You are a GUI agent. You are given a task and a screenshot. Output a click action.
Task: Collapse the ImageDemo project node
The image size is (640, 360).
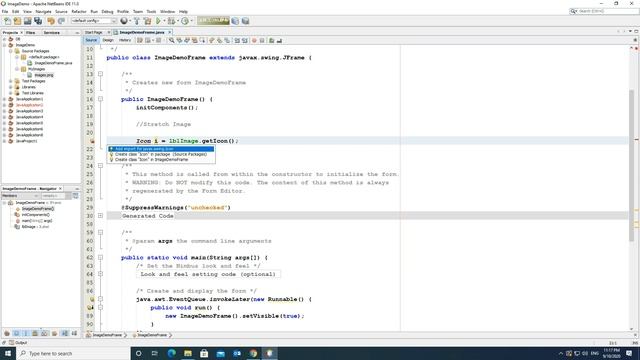point(4,45)
